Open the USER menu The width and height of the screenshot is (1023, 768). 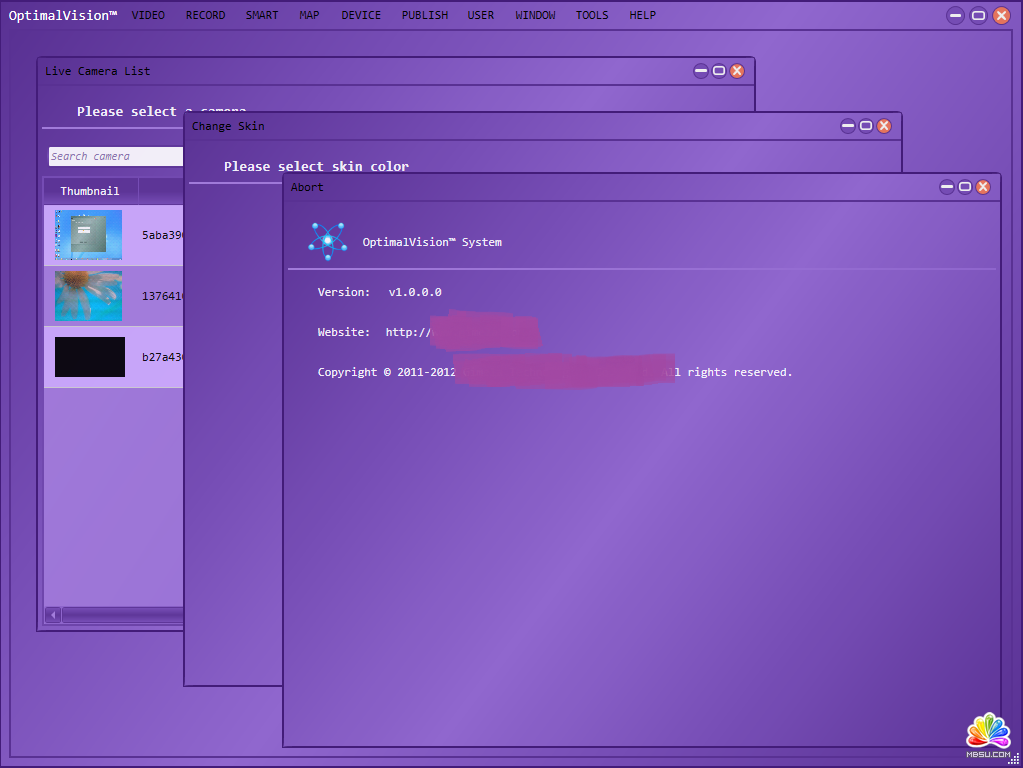(x=481, y=15)
